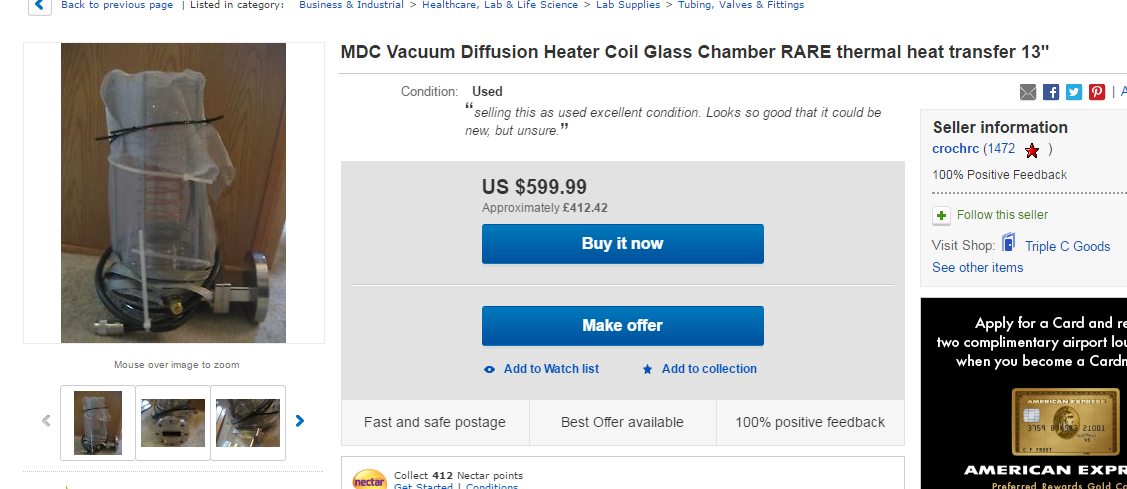Share listing on Twitter
Viewport: 1127px width, 489px height.
(x=1074, y=92)
